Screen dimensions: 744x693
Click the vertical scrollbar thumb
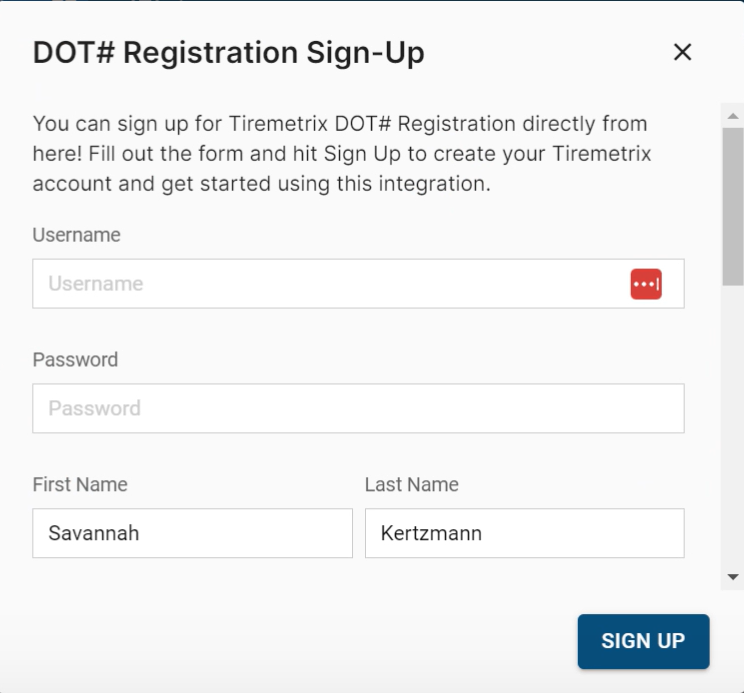coord(733,206)
